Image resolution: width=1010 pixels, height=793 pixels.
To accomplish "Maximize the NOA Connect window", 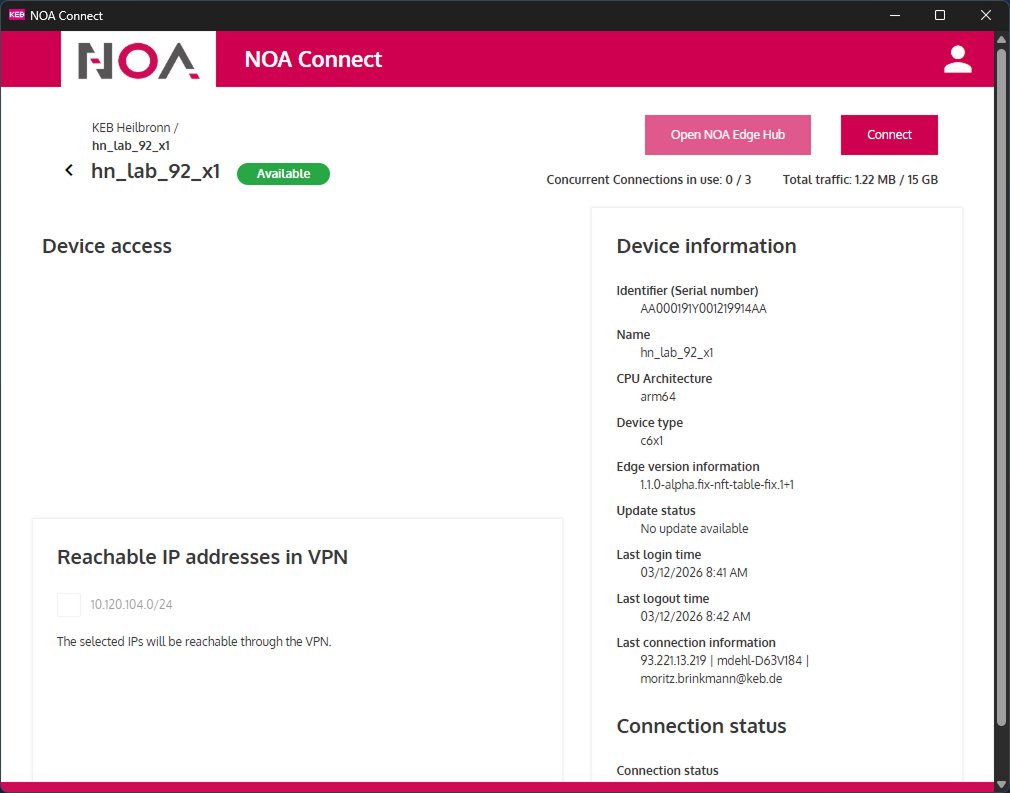I will (940, 15).
